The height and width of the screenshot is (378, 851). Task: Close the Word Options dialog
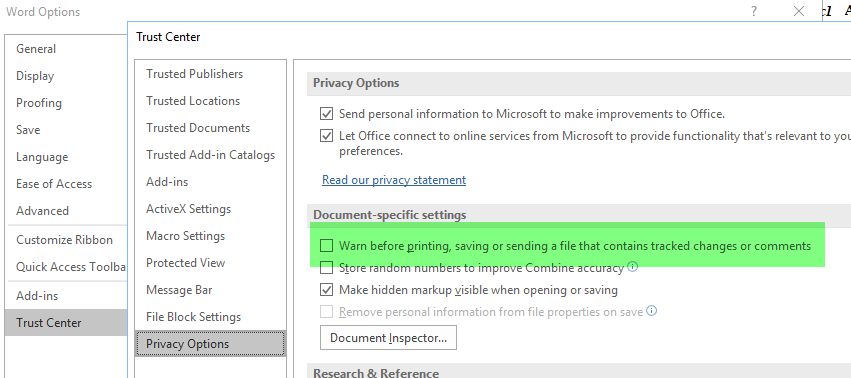tap(799, 11)
